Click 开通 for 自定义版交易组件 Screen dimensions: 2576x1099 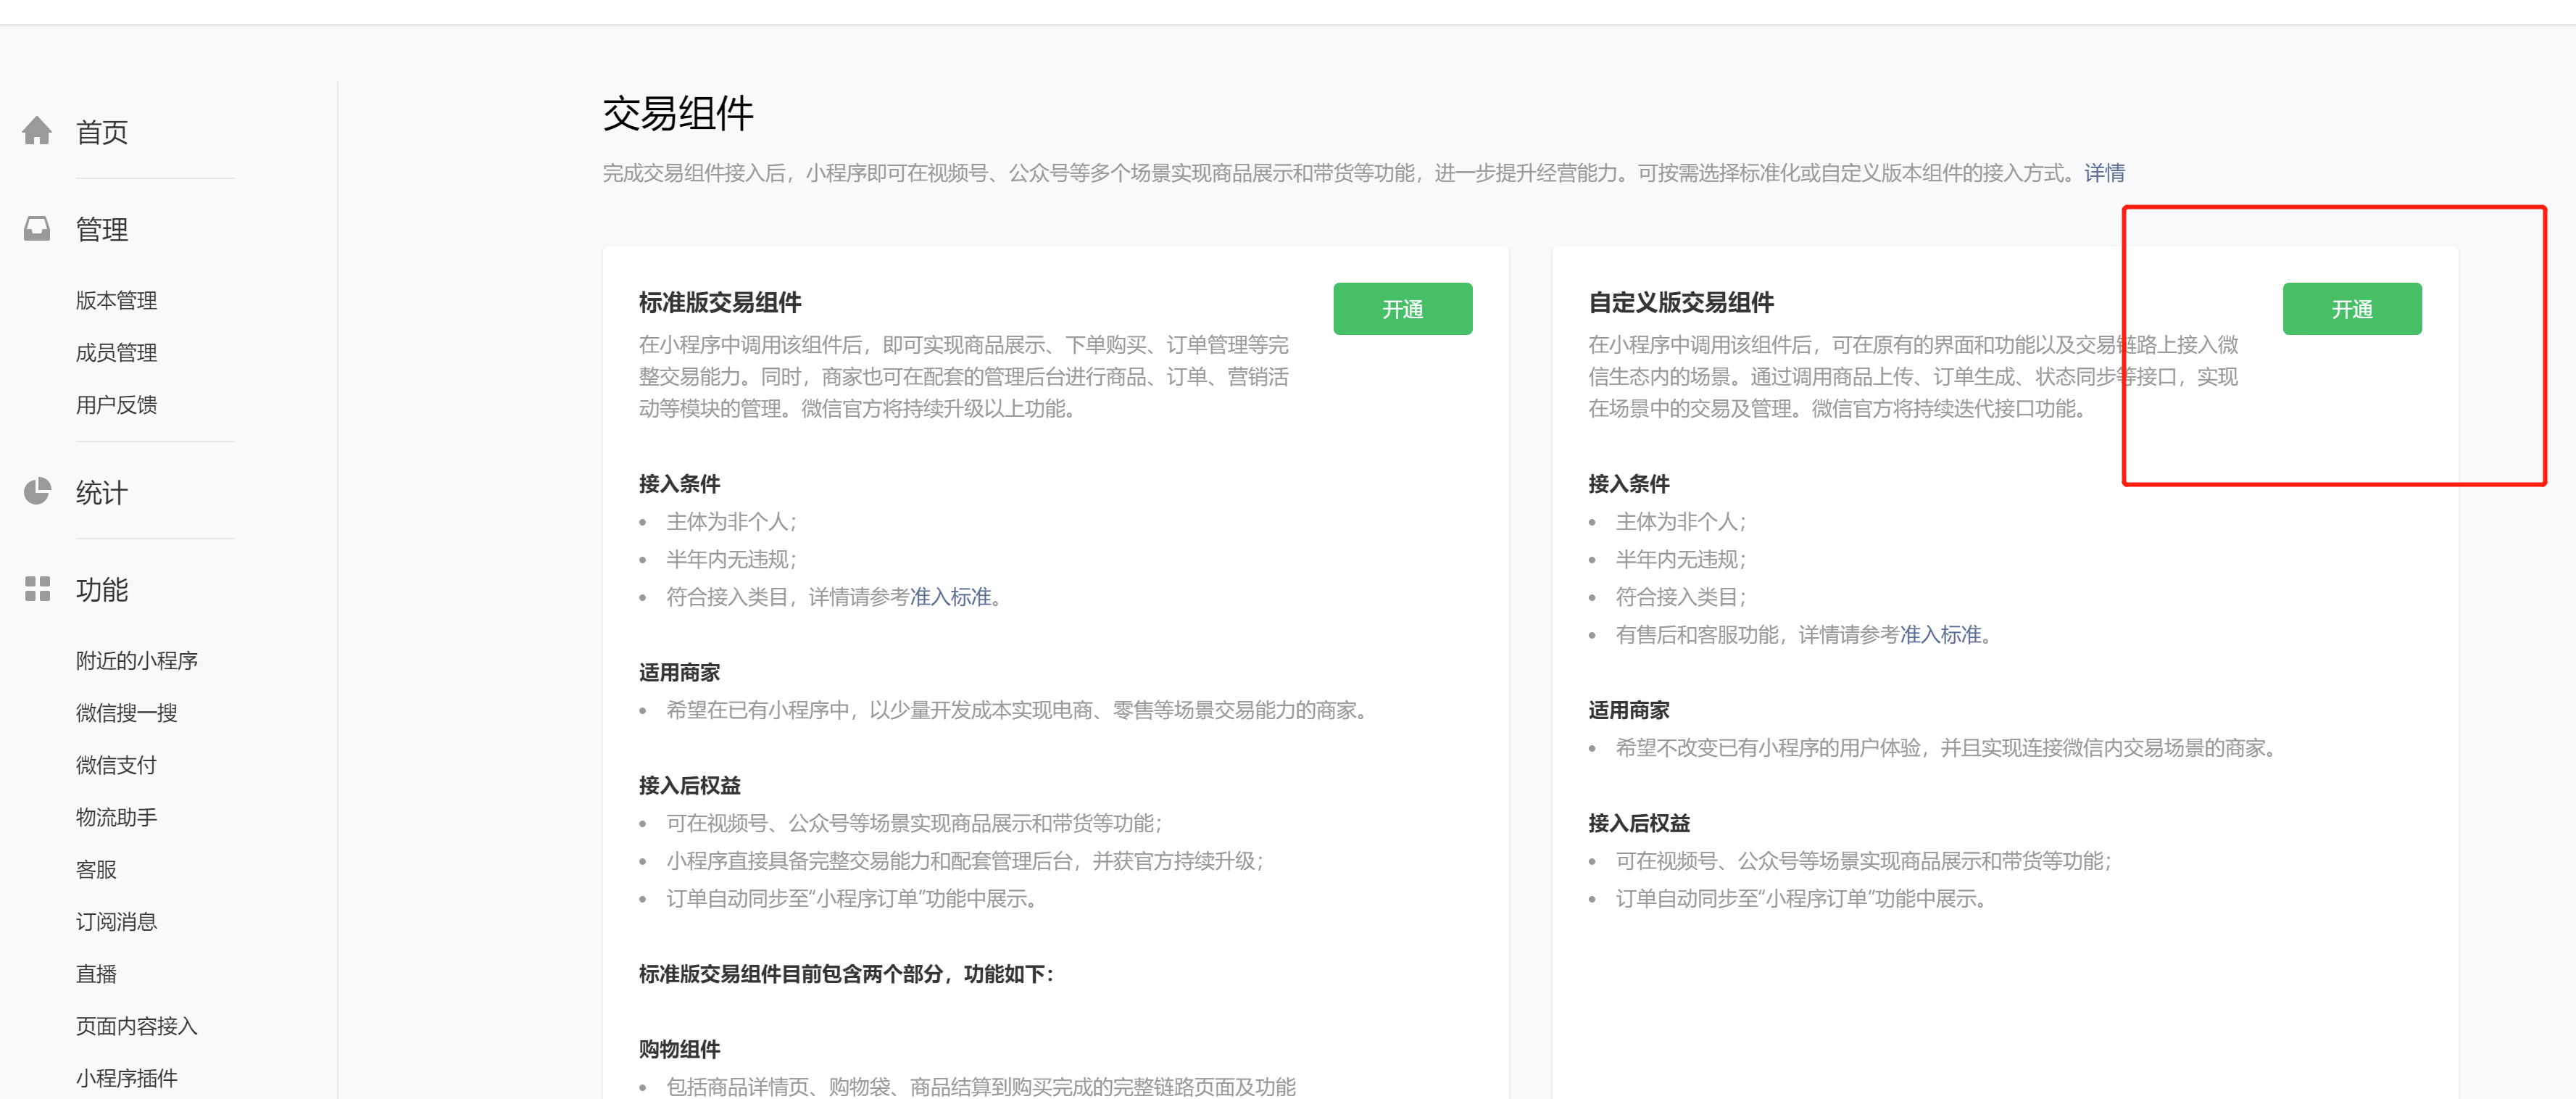(2351, 309)
